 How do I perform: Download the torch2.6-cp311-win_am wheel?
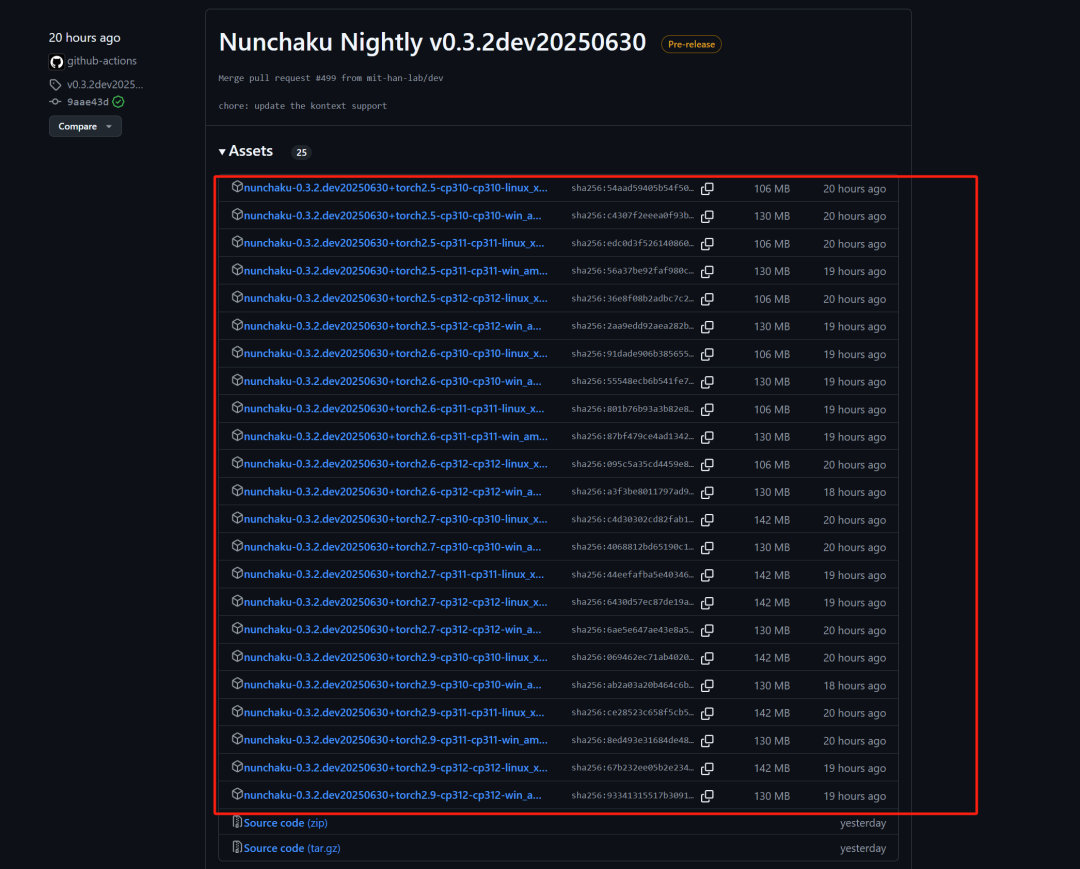(395, 436)
